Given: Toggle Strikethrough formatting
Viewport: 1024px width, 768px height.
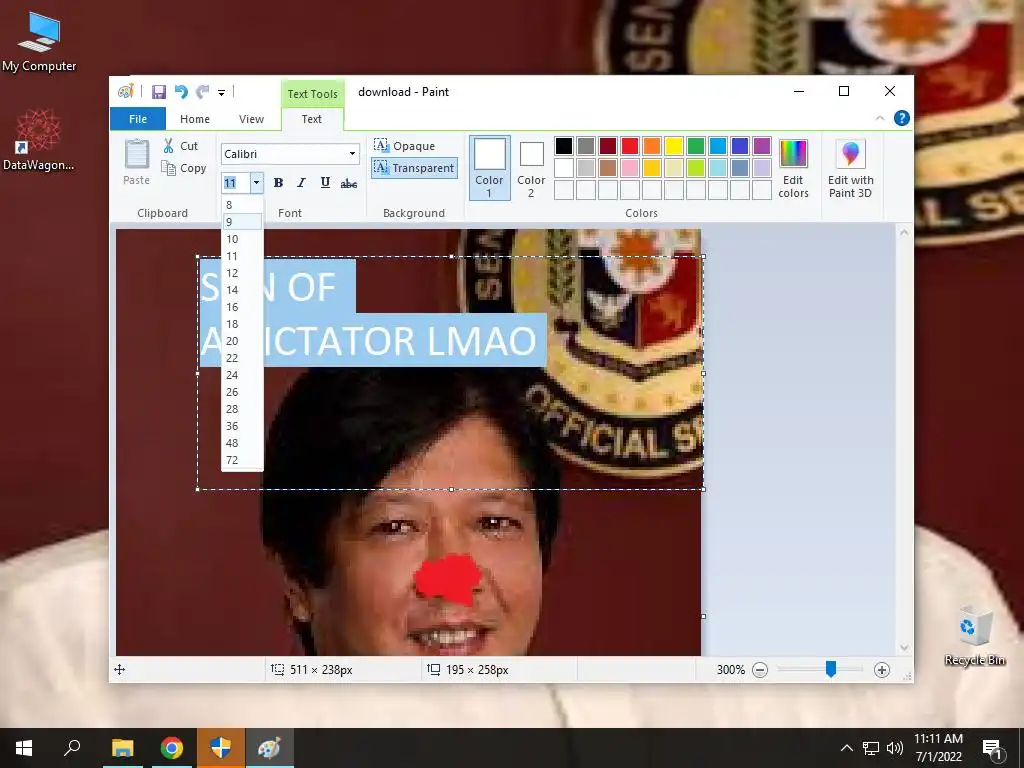Looking at the screenshot, I should (349, 184).
